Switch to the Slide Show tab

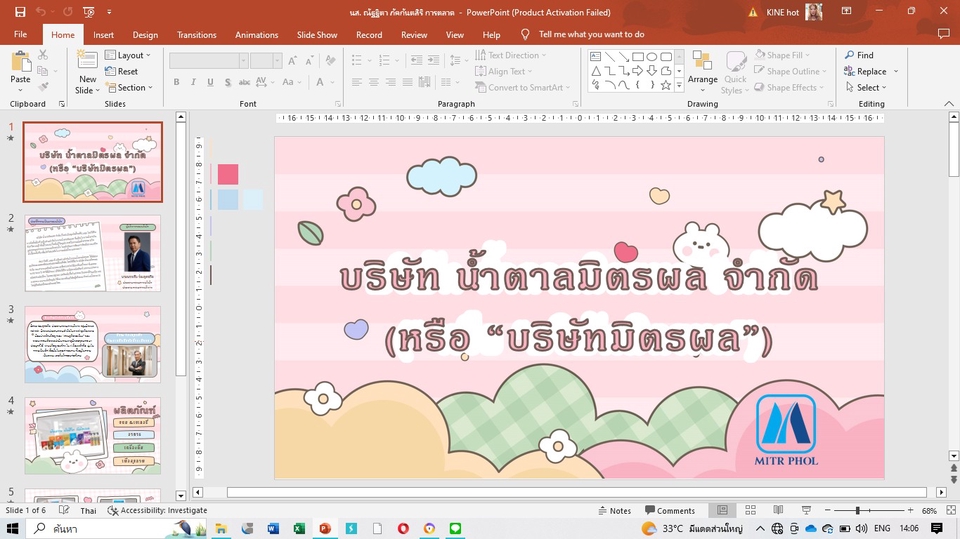point(317,35)
